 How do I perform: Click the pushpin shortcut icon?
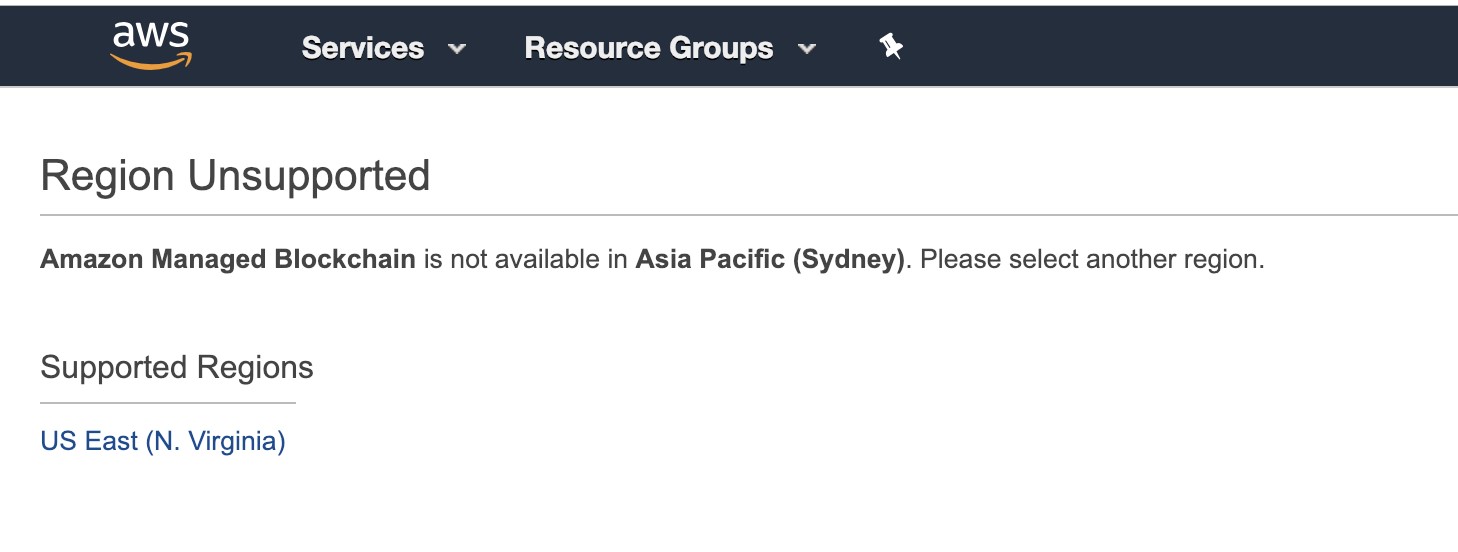click(x=891, y=46)
